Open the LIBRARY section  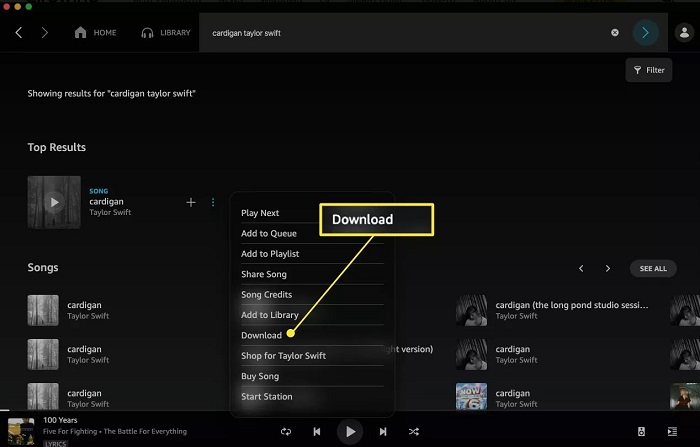[166, 33]
